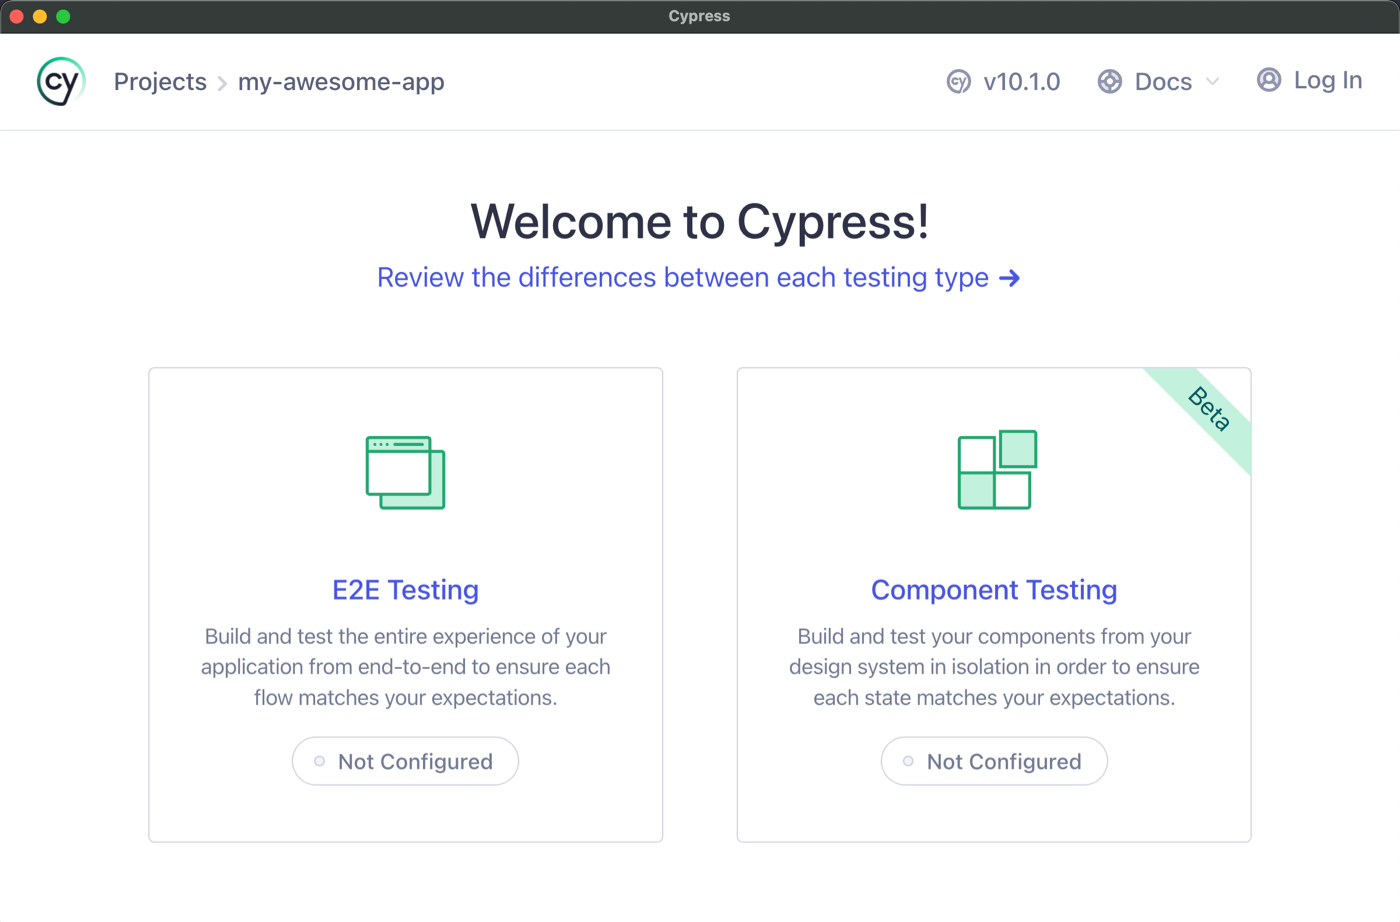Image resolution: width=1400 pixels, height=922 pixels.
Task: Open Docs via the book icon
Action: pos(1109,81)
